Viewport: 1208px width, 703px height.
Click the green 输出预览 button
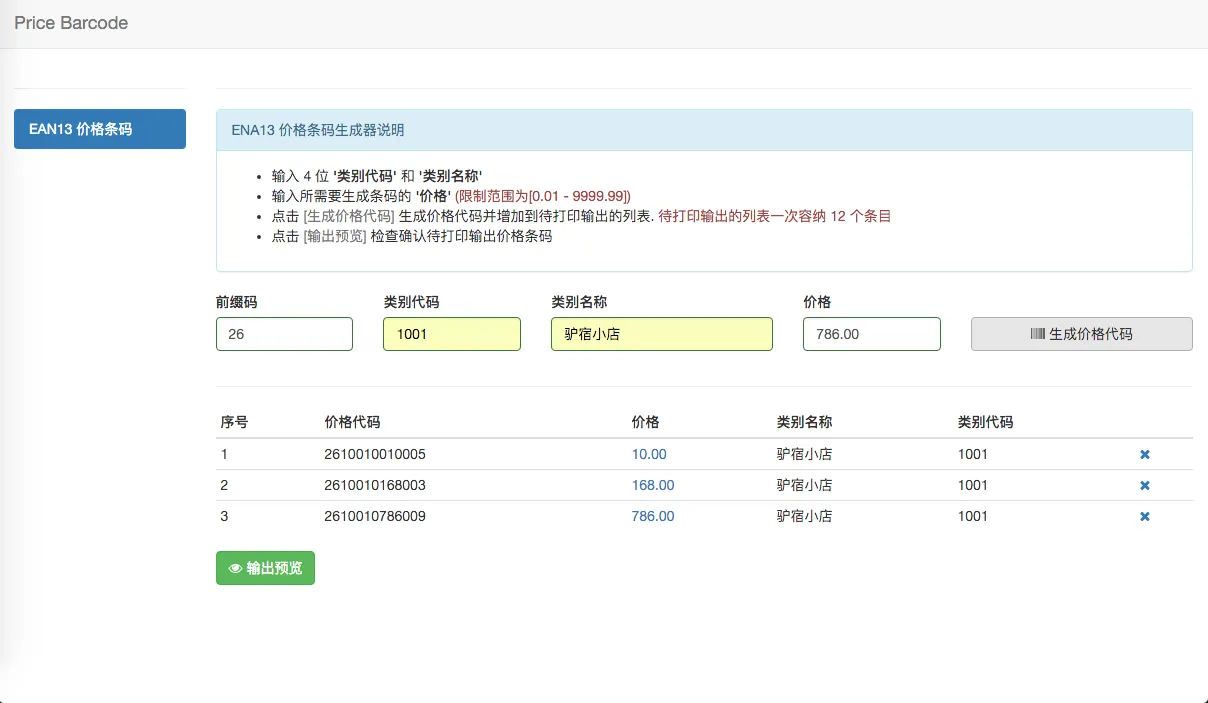click(x=265, y=568)
